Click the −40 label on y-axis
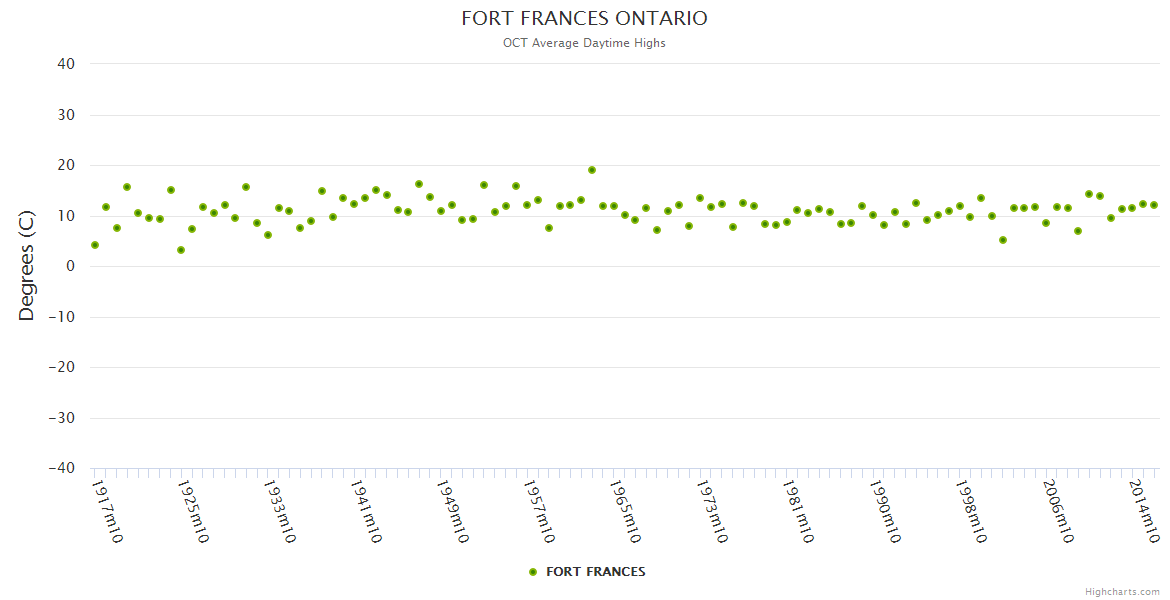 (x=62, y=468)
